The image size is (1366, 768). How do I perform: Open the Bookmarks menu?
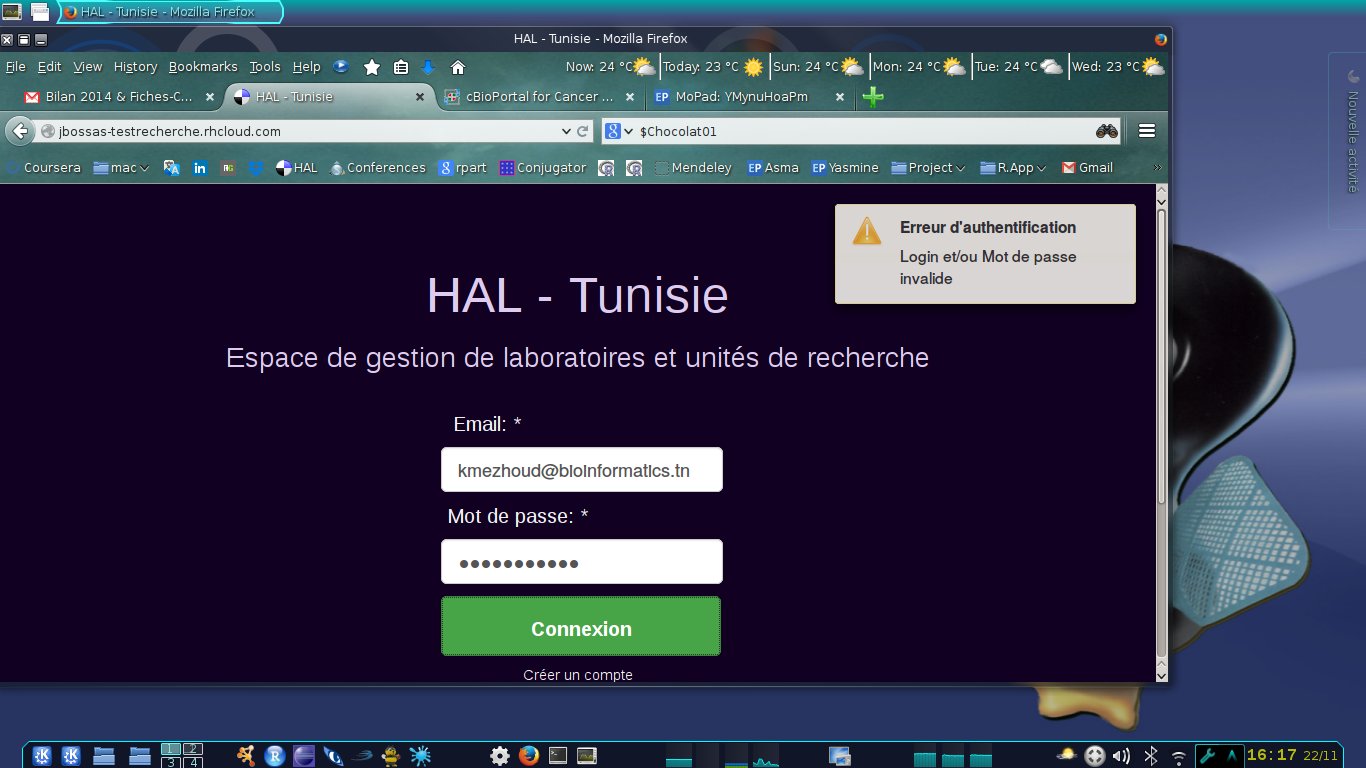click(203, 67)
